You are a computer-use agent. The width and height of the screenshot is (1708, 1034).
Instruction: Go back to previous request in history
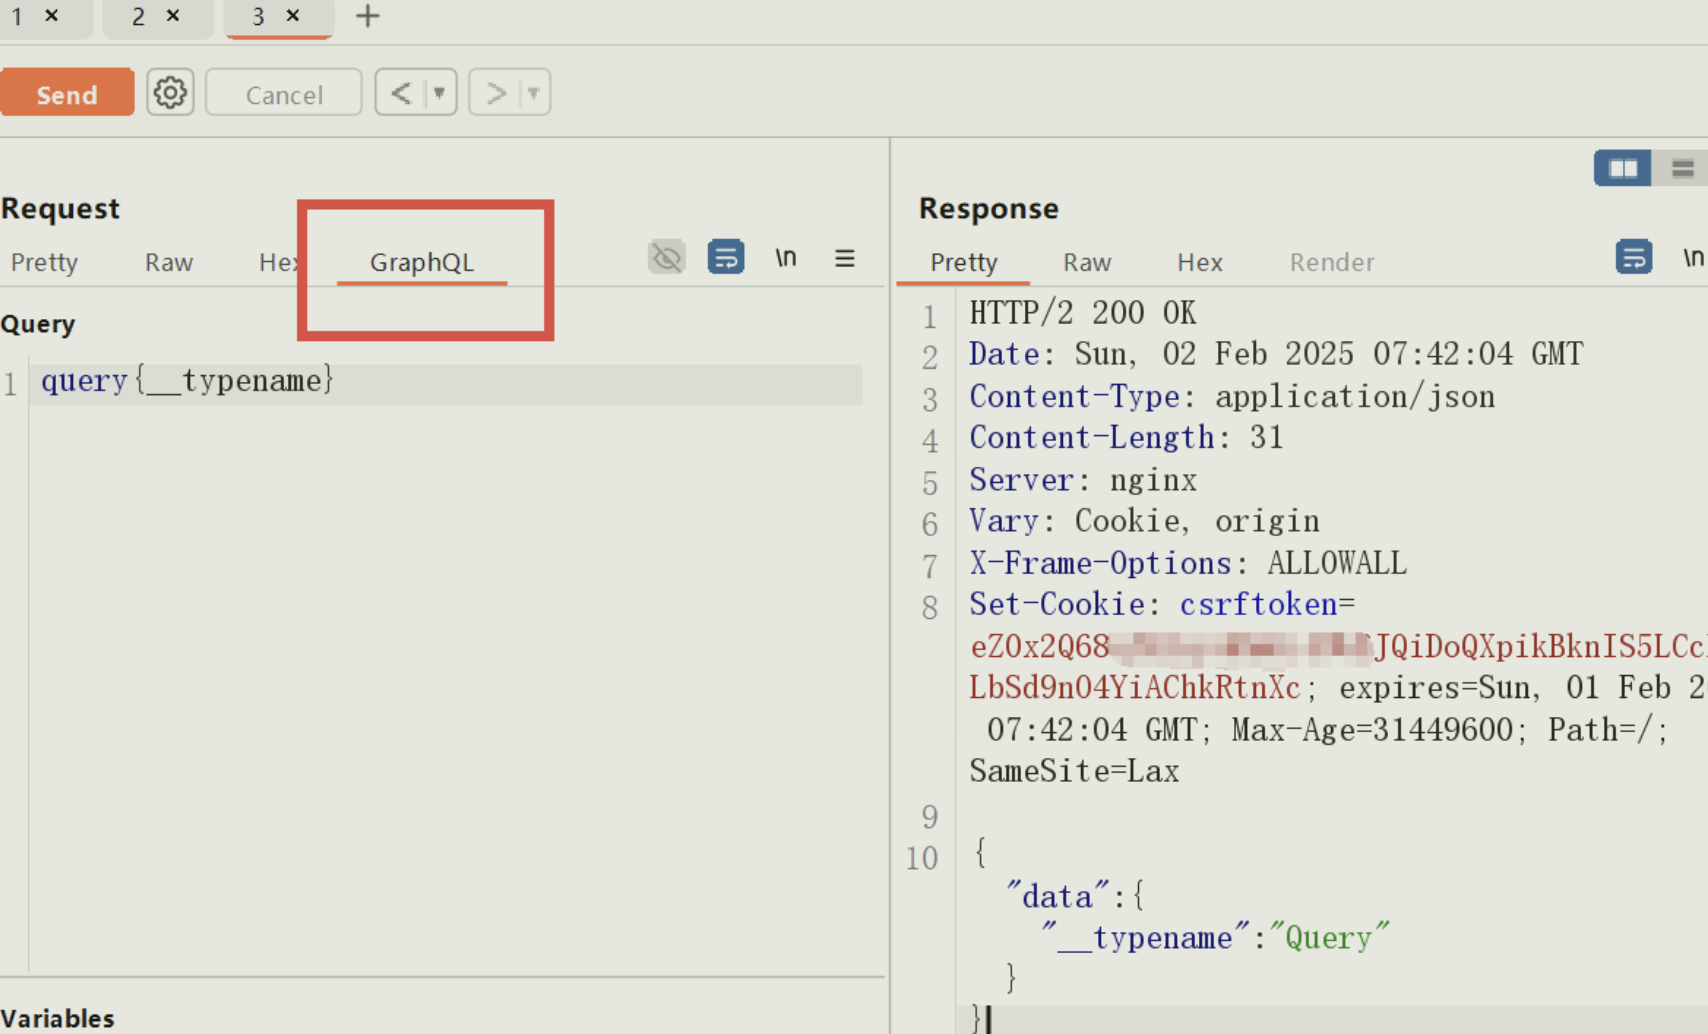tap(401, 93)
